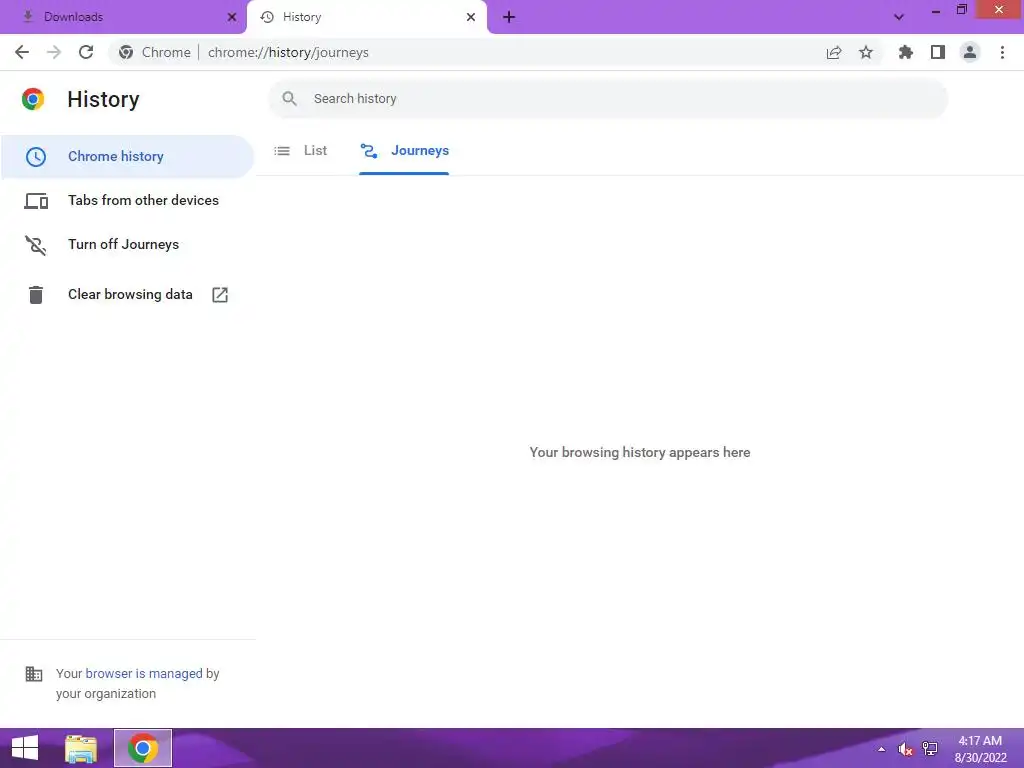Expand the tab search chevron

point(899,17)
